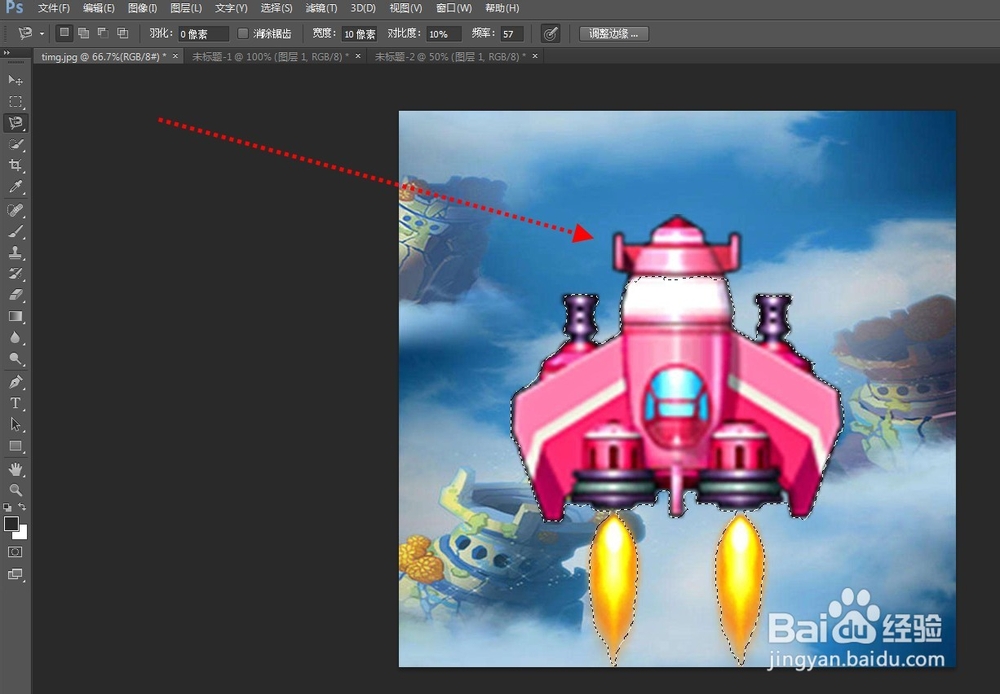
Task: Open the 3D(D) menu
Action: (363, 8)
